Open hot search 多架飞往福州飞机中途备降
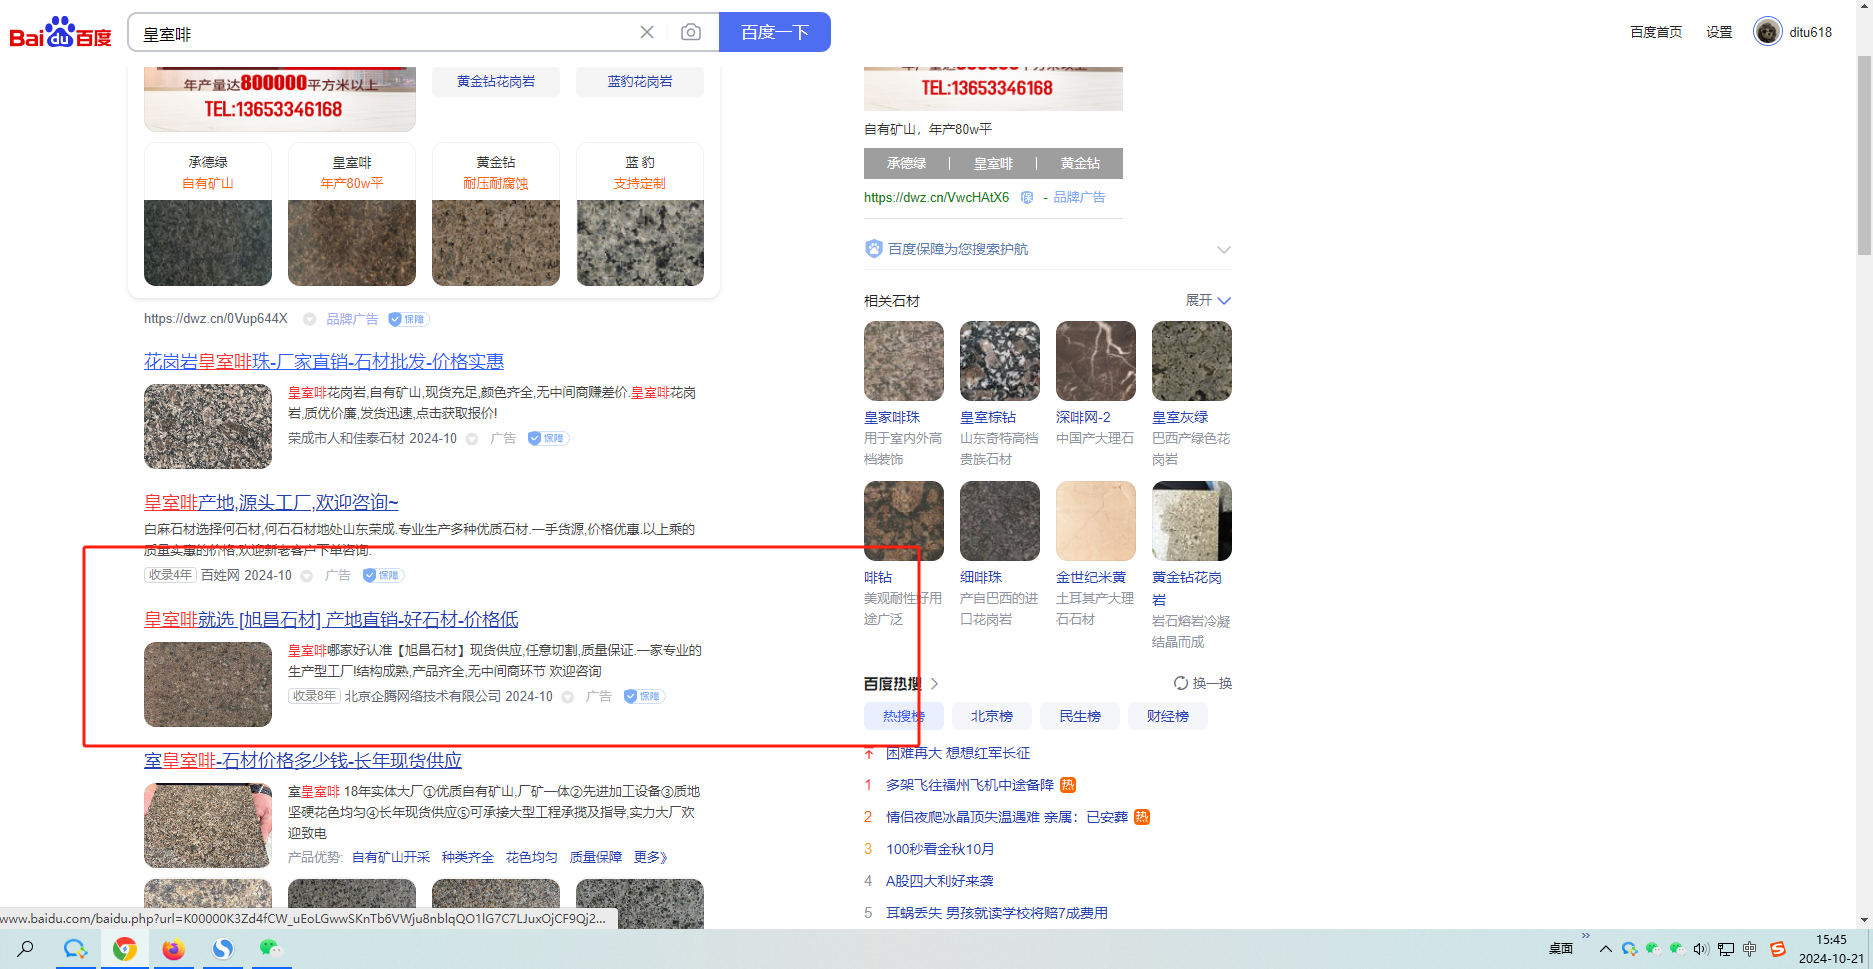1873x969 pixels. tap(970, 785)
